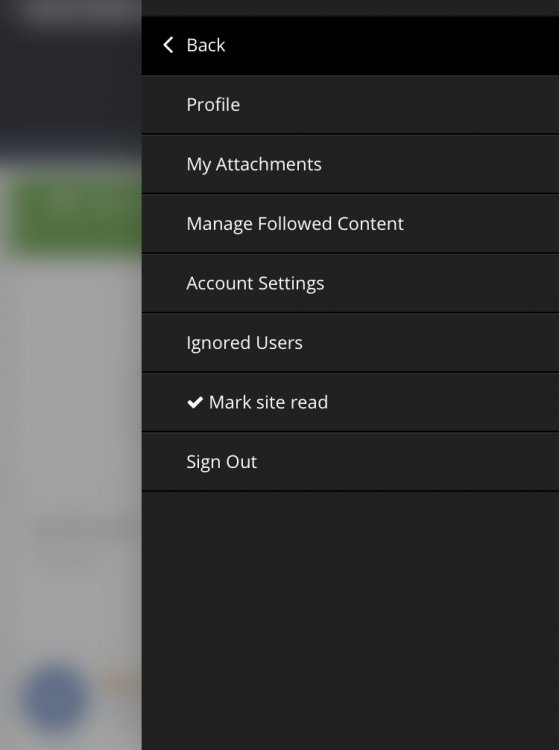Screen dimensions: 559x750
Task: Click the blurred logo on the dimmed page header
Action: [77, 12]
